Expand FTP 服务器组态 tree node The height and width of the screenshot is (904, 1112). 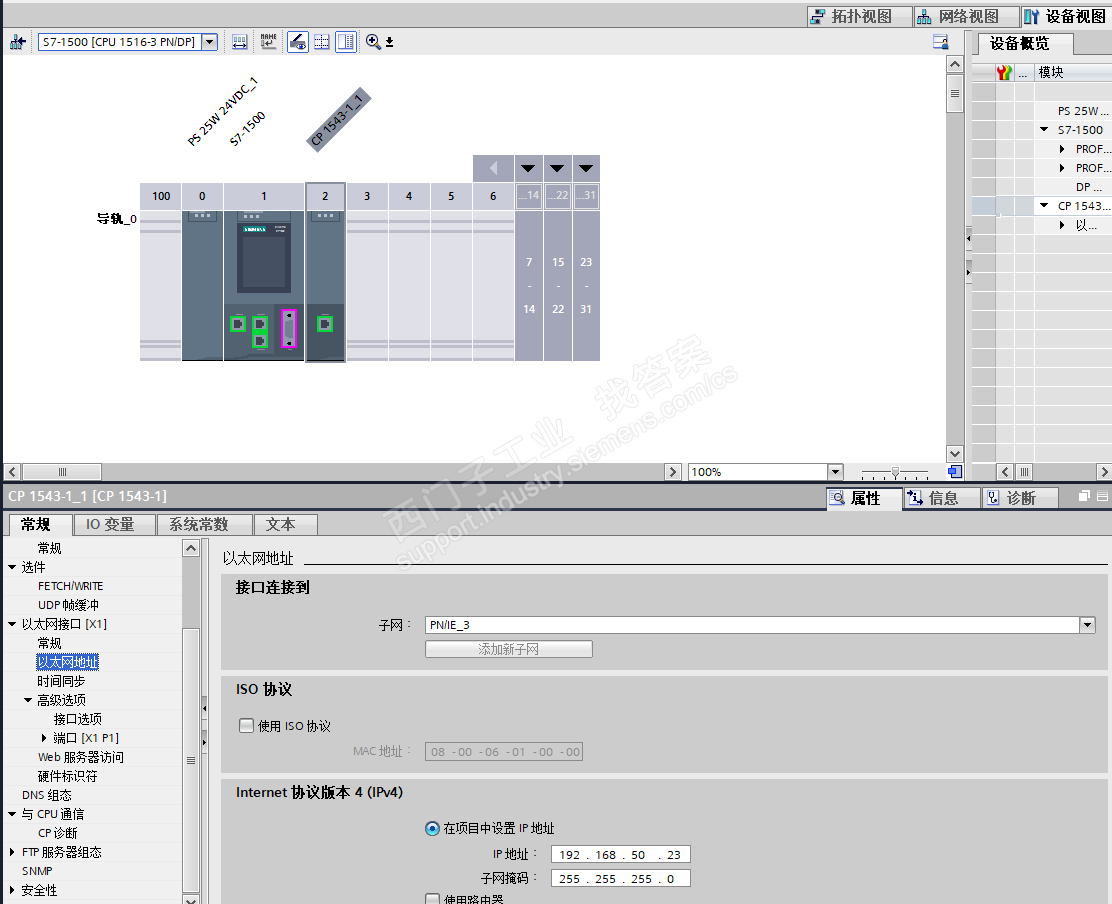pos(12,852)
